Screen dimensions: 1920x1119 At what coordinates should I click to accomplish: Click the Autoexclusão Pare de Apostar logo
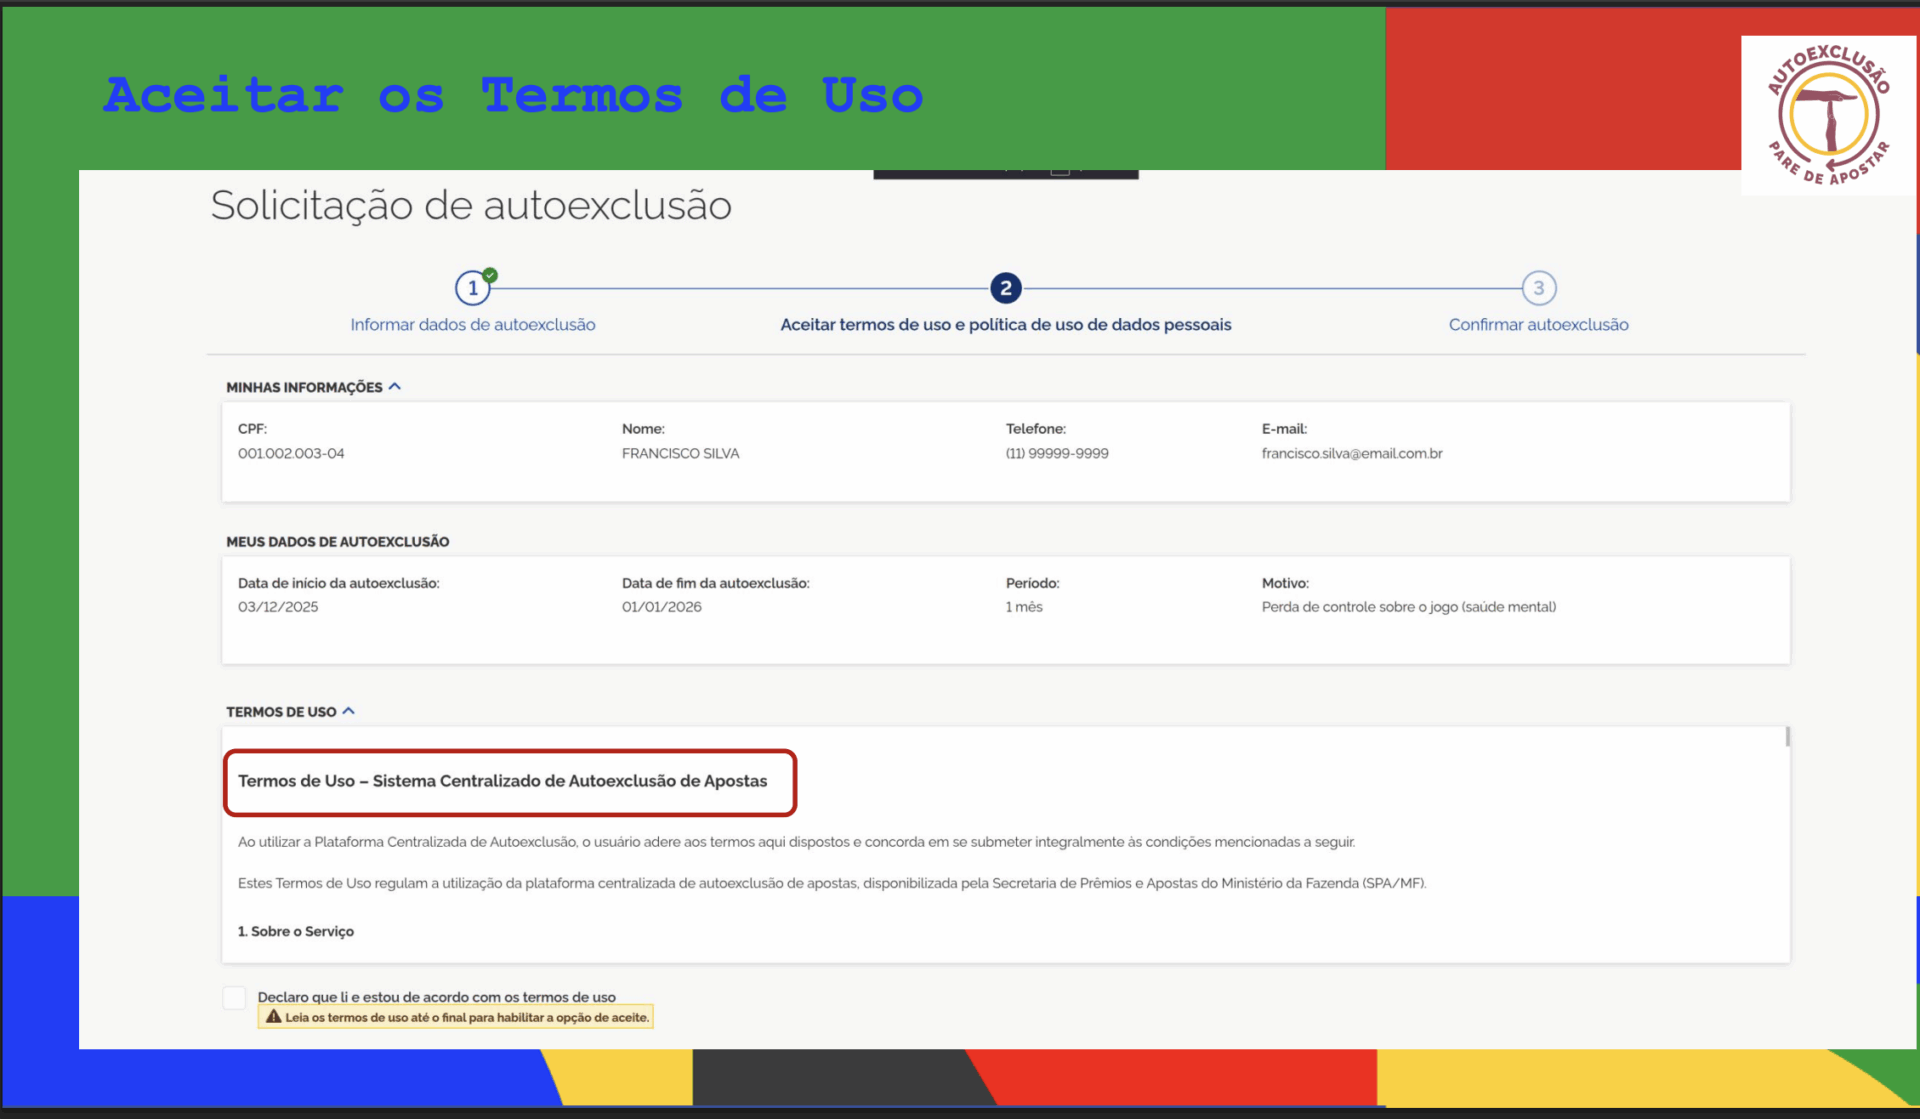point(1828,115)
